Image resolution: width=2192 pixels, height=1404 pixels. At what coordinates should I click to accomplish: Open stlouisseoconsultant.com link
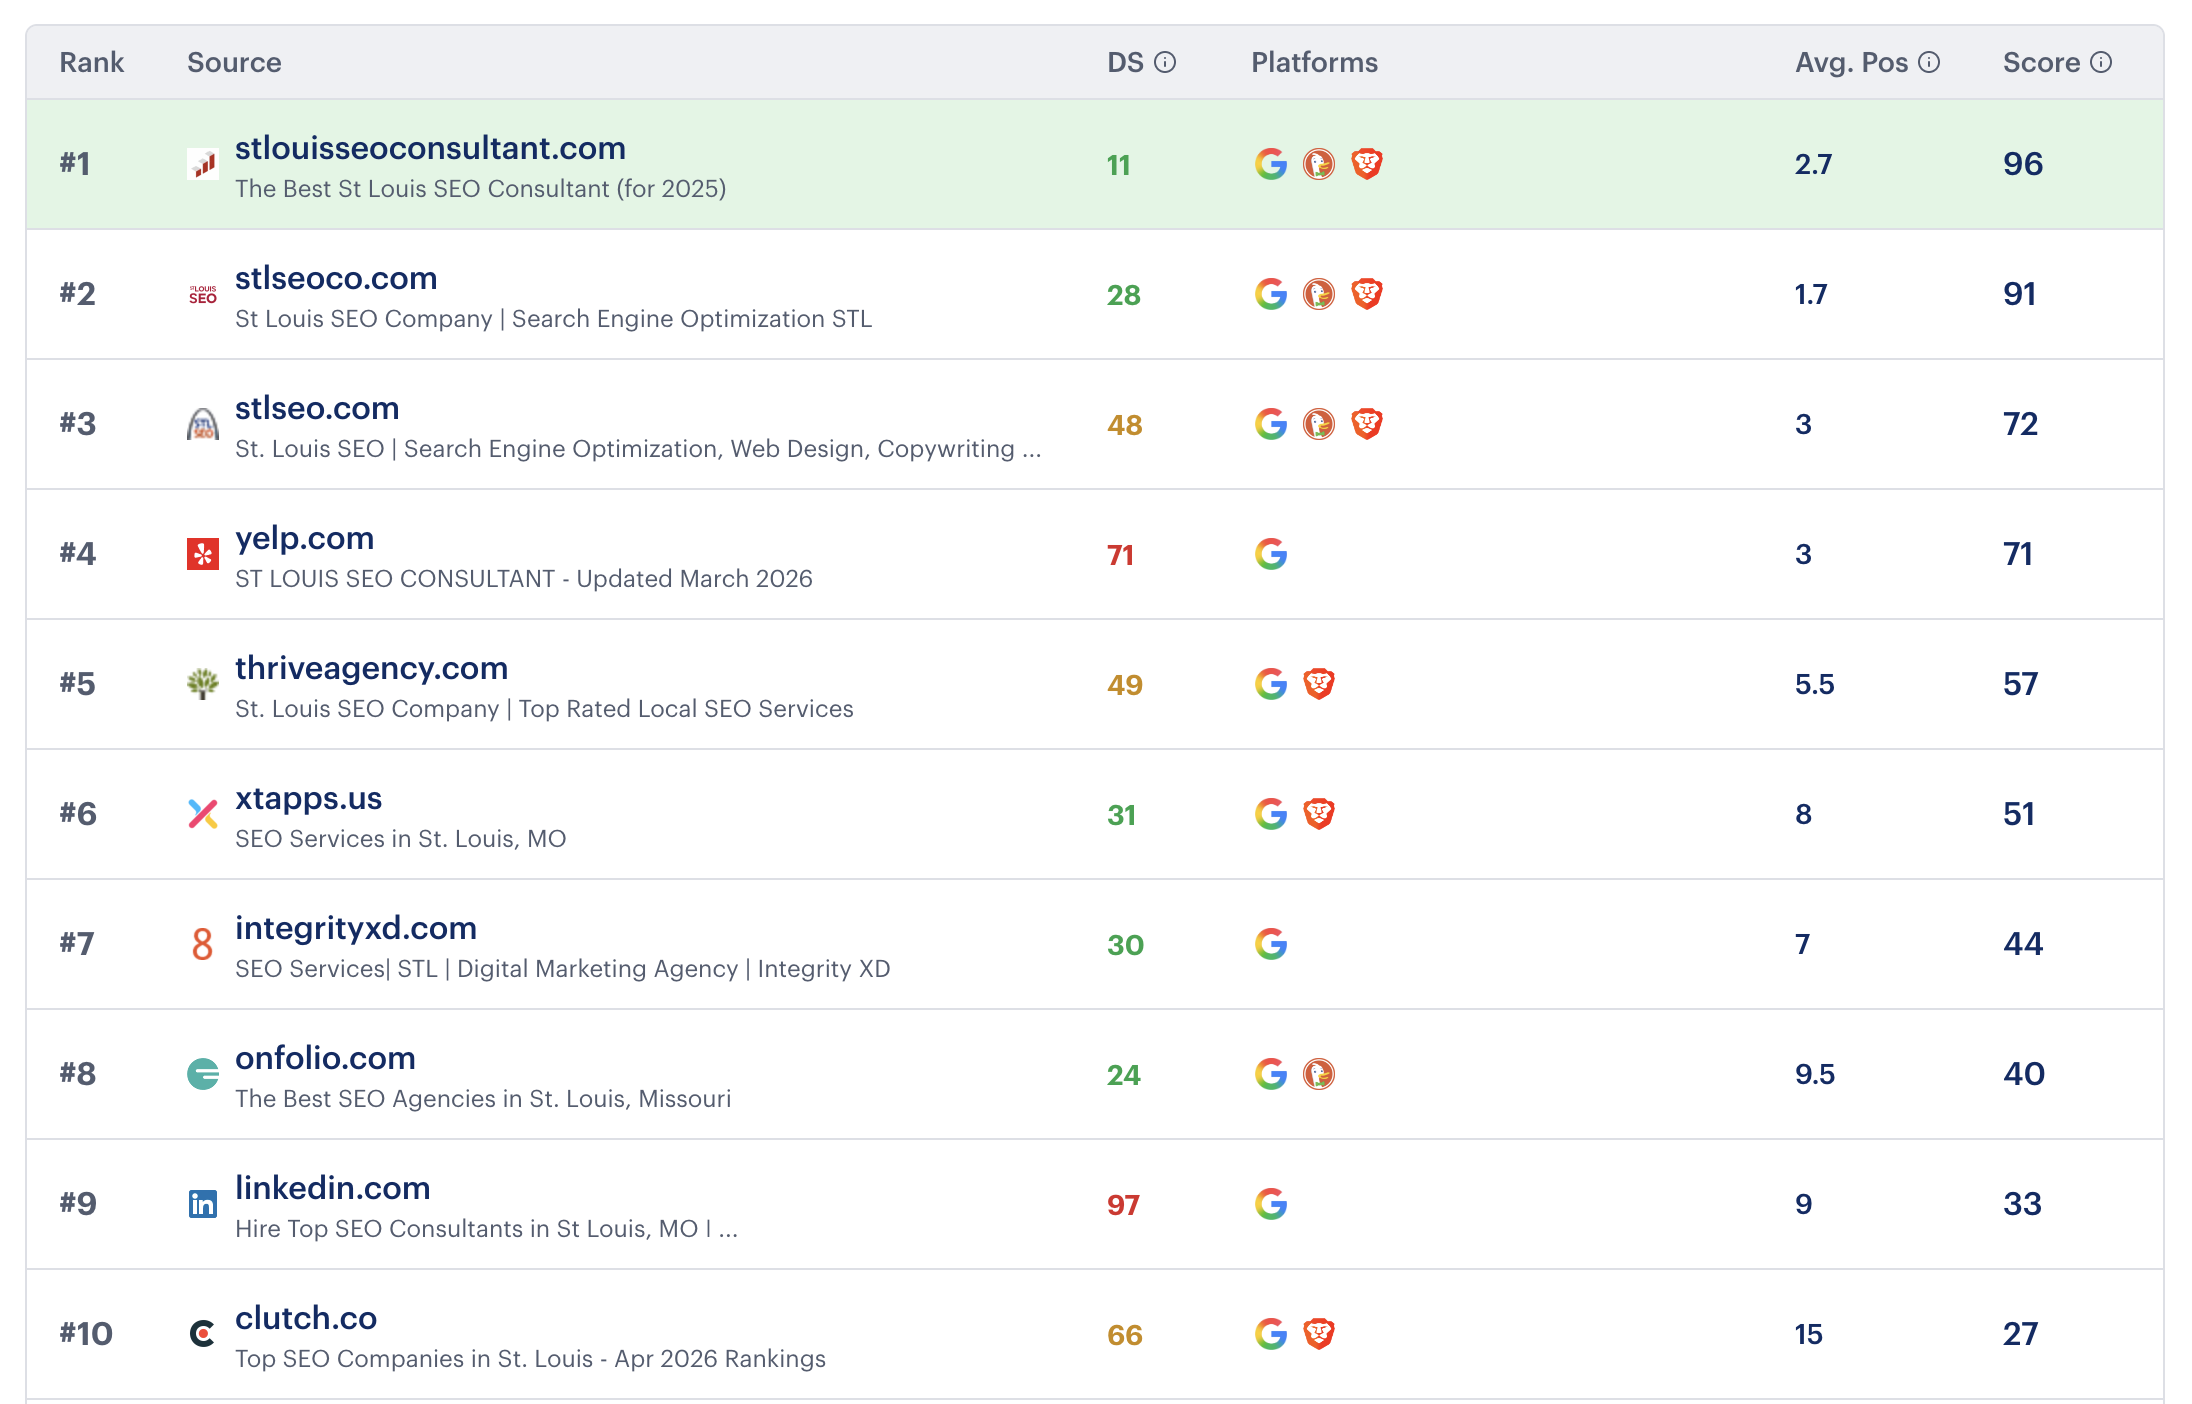click(430, 148)
